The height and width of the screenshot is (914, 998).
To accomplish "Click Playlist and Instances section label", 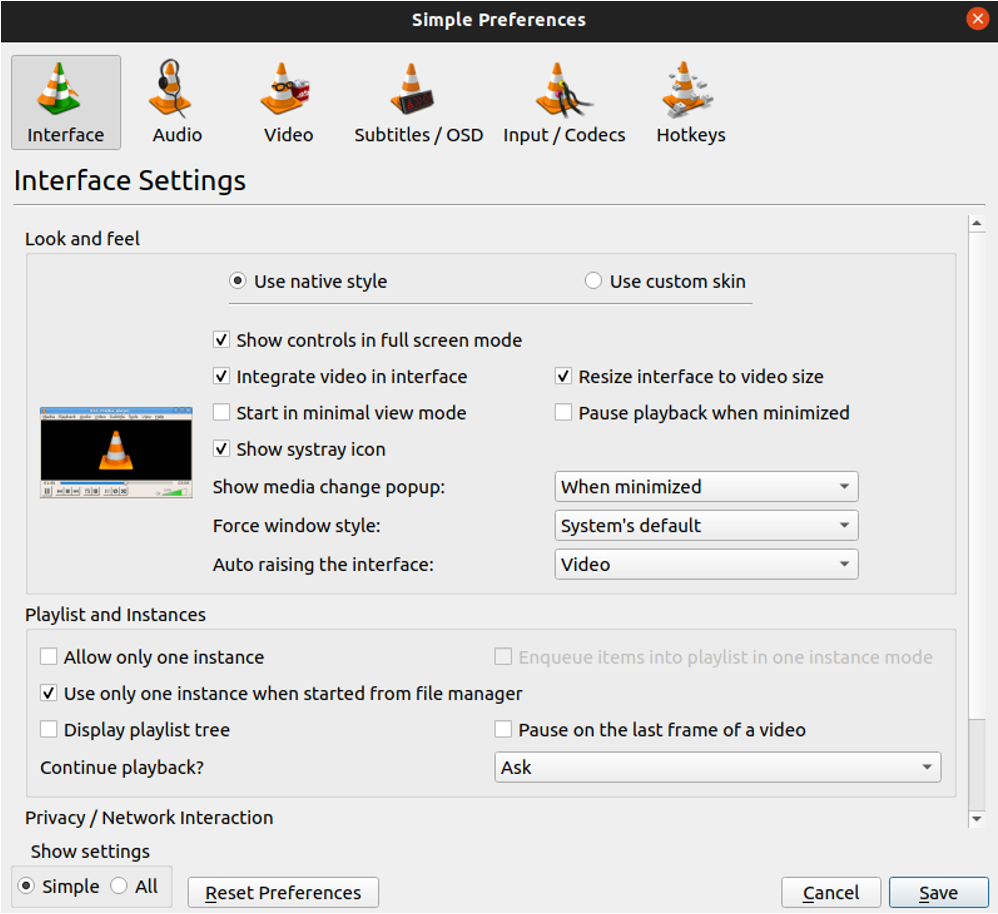I will pos(115,615).
